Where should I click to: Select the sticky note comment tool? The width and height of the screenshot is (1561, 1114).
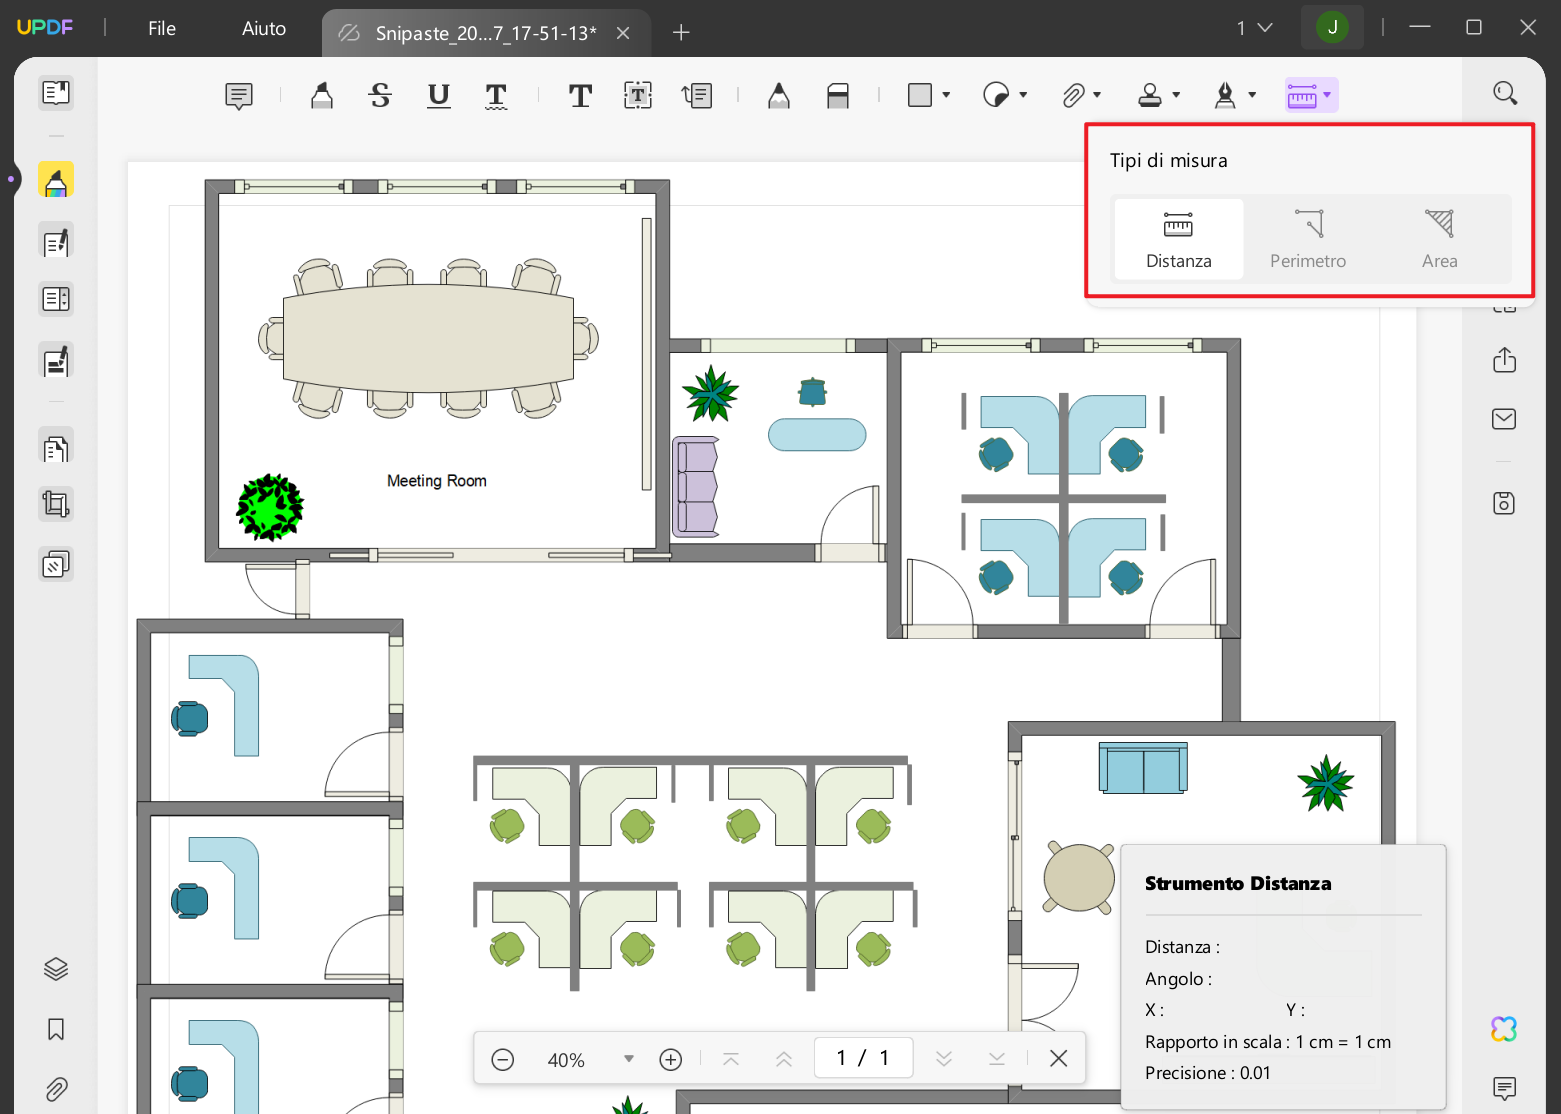click(239, 96)
